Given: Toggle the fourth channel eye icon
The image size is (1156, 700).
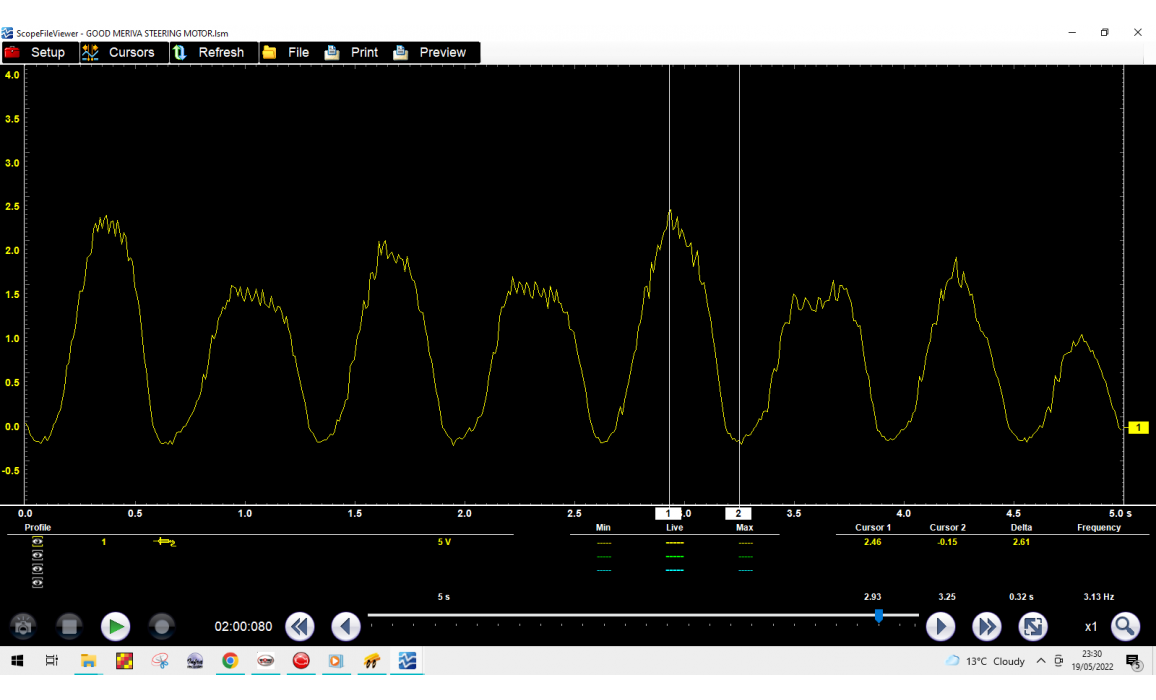Looking at the screenshot, I should click(x=38, y=582).
